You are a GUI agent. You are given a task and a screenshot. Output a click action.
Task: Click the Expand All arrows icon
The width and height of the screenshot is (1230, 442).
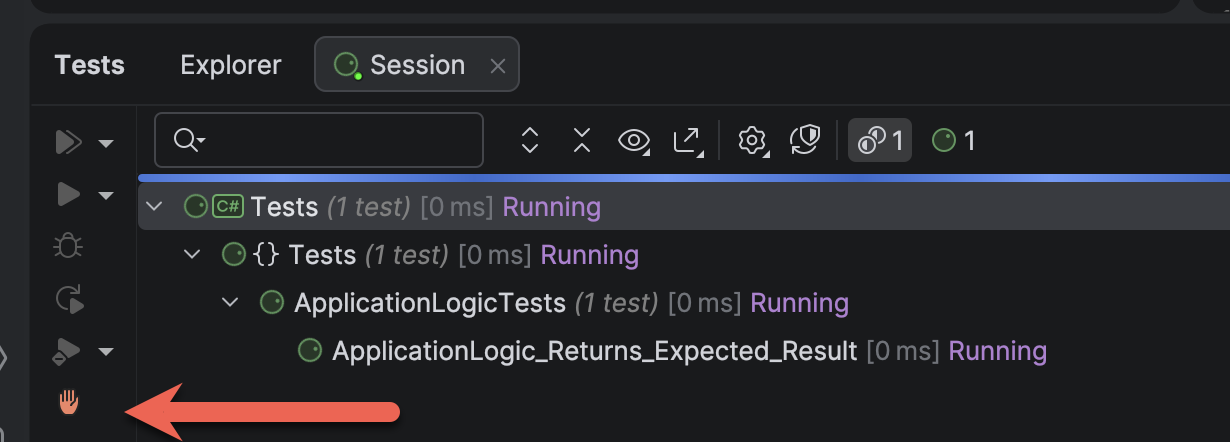pos(531,141)
